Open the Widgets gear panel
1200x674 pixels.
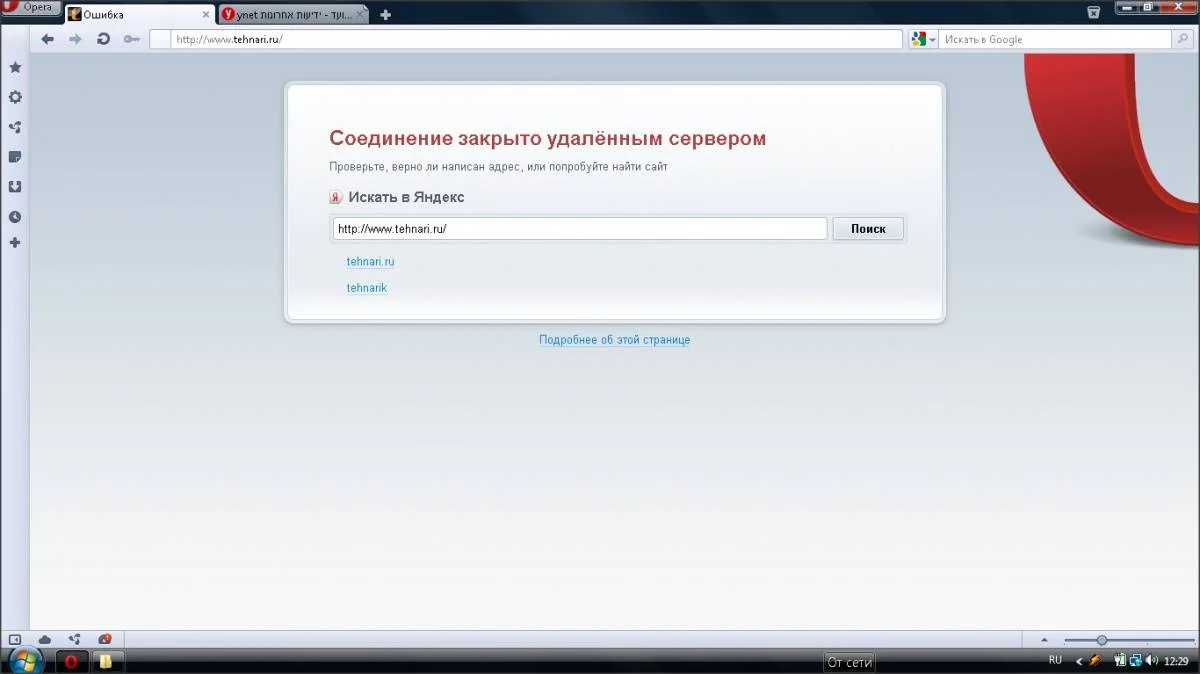[15, 97]
